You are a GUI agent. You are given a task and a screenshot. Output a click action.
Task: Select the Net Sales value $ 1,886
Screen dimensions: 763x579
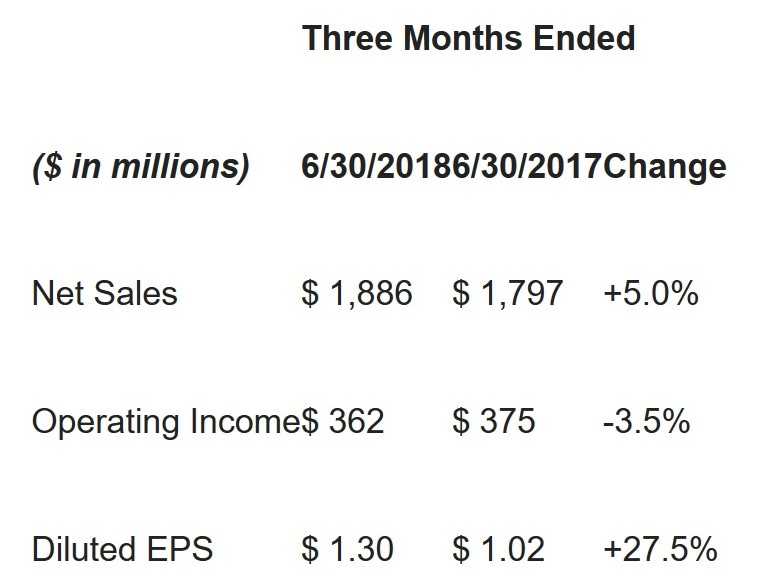[357, 294]
